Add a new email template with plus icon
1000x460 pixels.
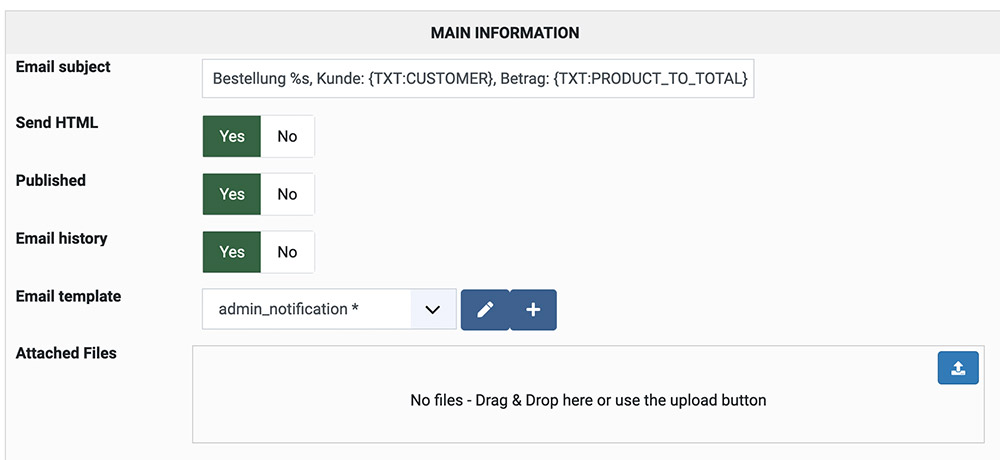pos(533,310)
